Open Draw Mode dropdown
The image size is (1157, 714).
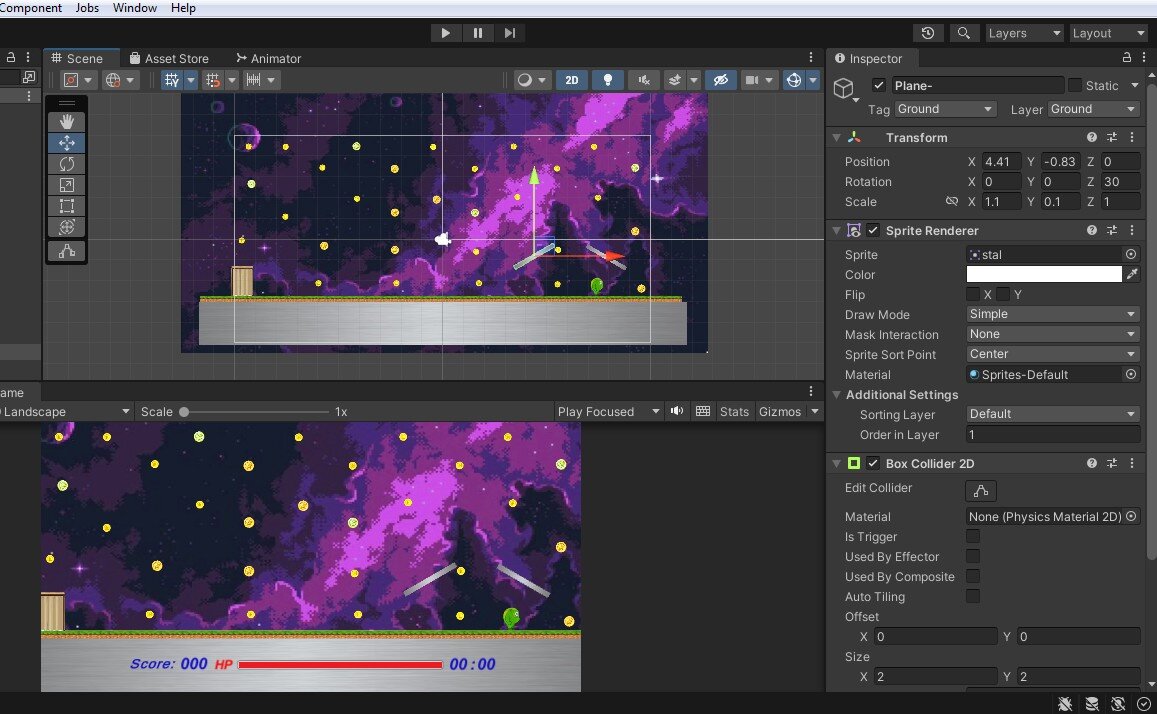point(1053,313)
